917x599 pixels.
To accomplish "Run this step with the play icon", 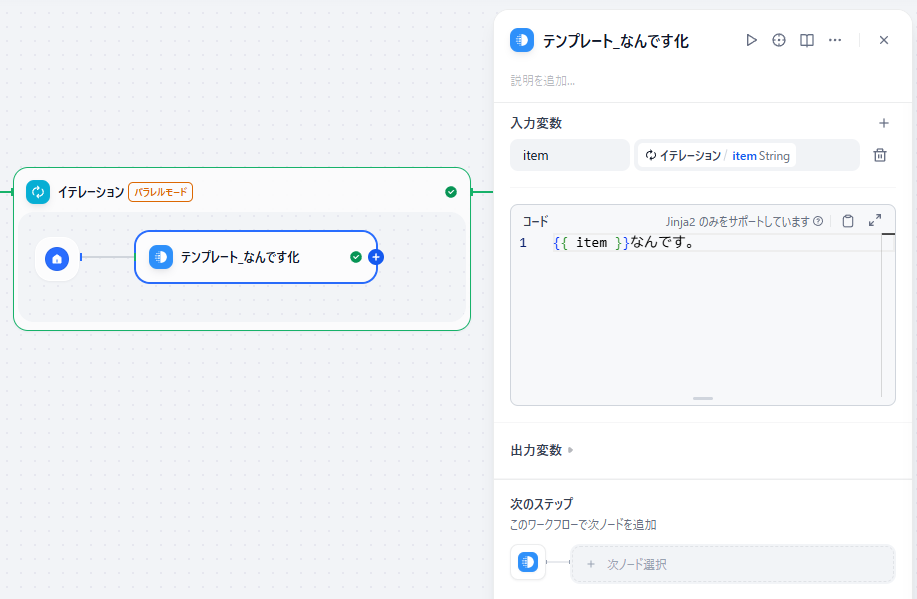I will click(751, 40).
